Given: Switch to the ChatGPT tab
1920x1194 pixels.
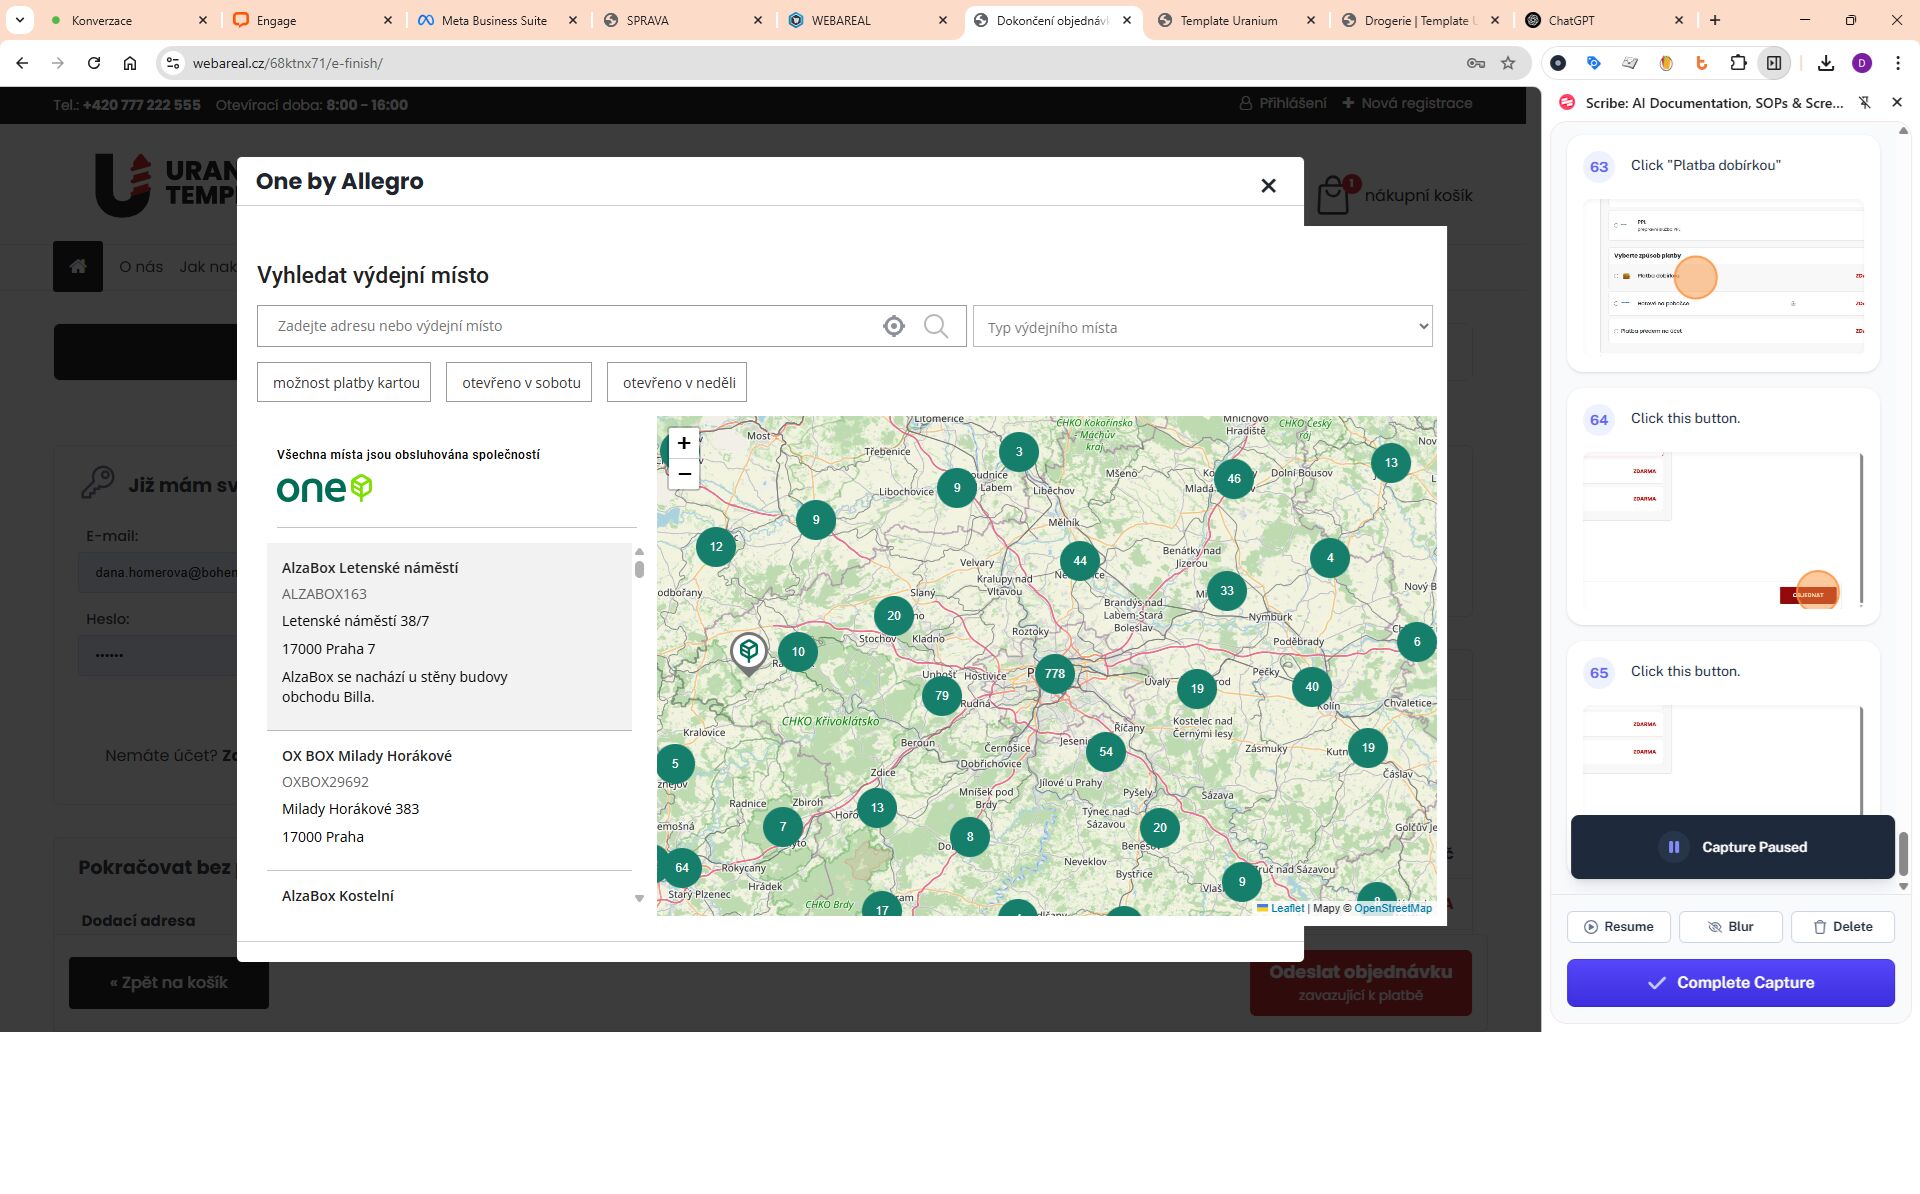Looking at the screenshot, I should point(1571,20).
